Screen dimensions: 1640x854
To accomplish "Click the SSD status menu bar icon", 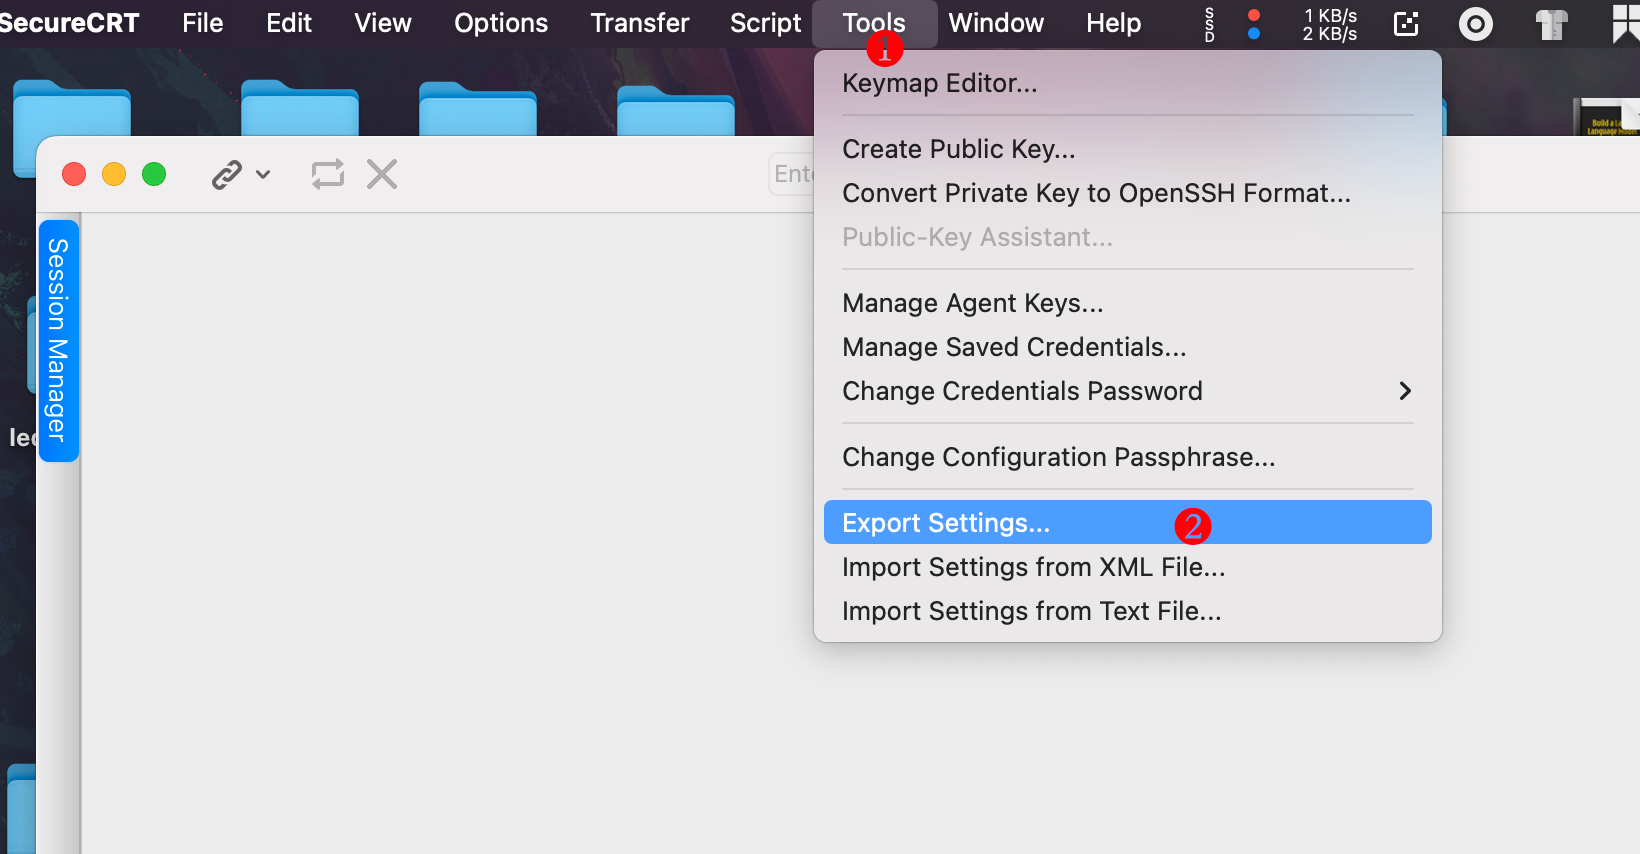I will click(x=1209, y=24).
